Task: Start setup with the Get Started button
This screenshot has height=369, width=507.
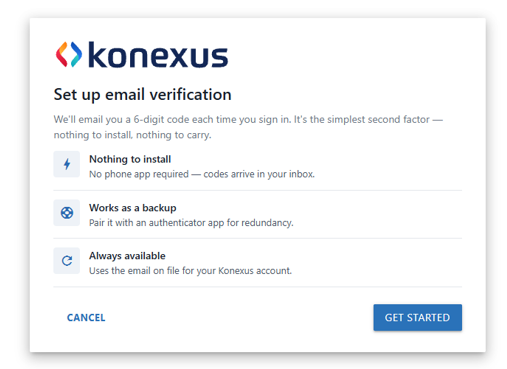Action: (417, 317)
